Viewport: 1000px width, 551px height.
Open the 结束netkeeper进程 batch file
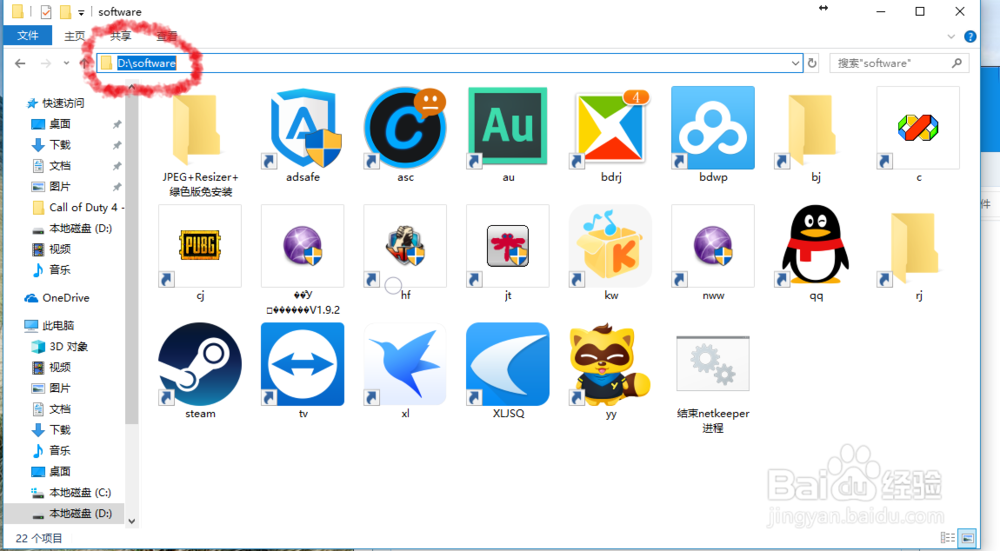coord(713,364)
